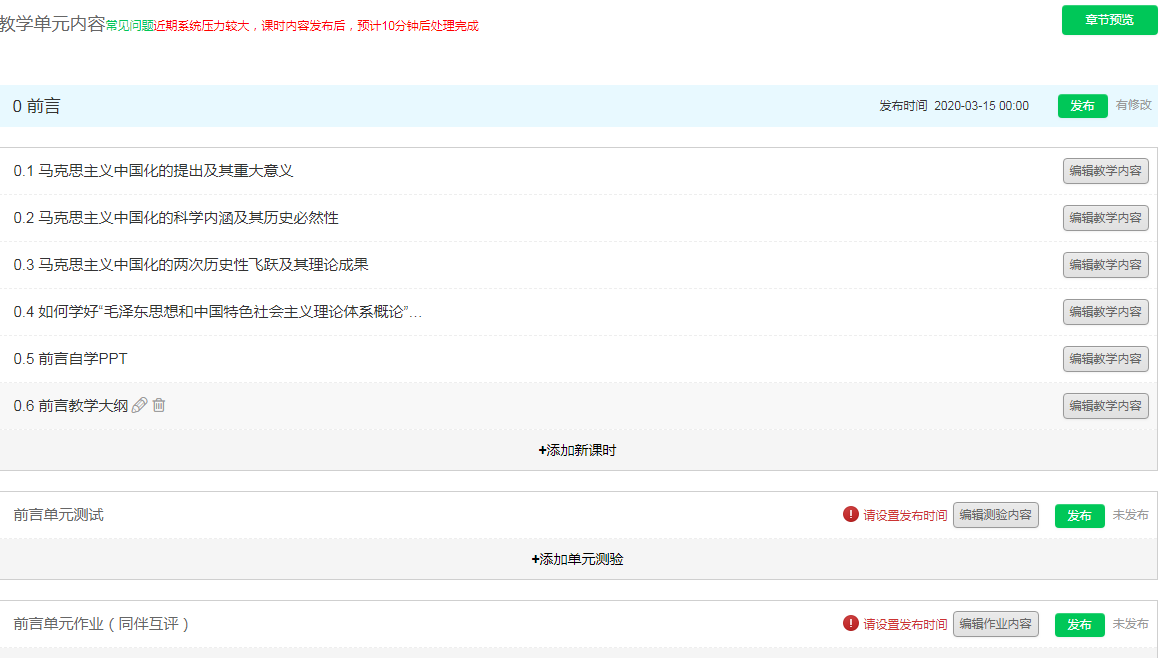Click red warning icon in 前言单元测试 row
The width and height of the screenshot is (1168, 658).
coord(851,515)
